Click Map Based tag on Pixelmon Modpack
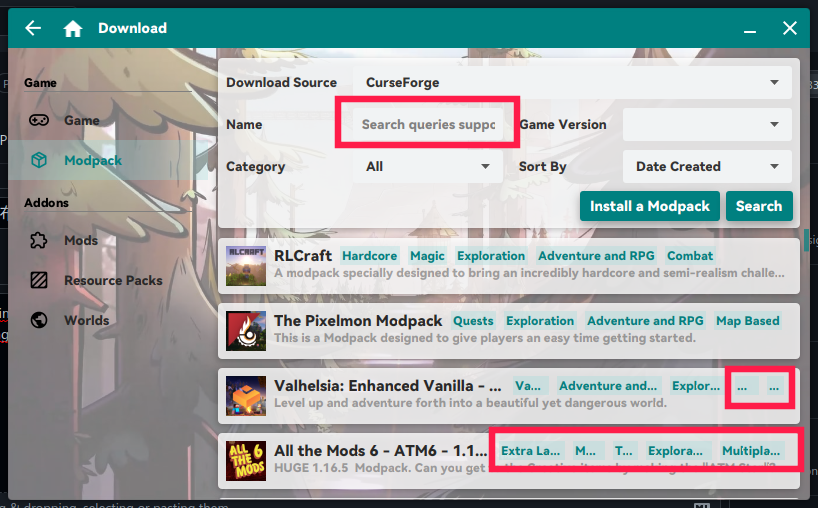The height and width of the screenshot is (508, 818). pyautogui.click(x=748, y=321)
